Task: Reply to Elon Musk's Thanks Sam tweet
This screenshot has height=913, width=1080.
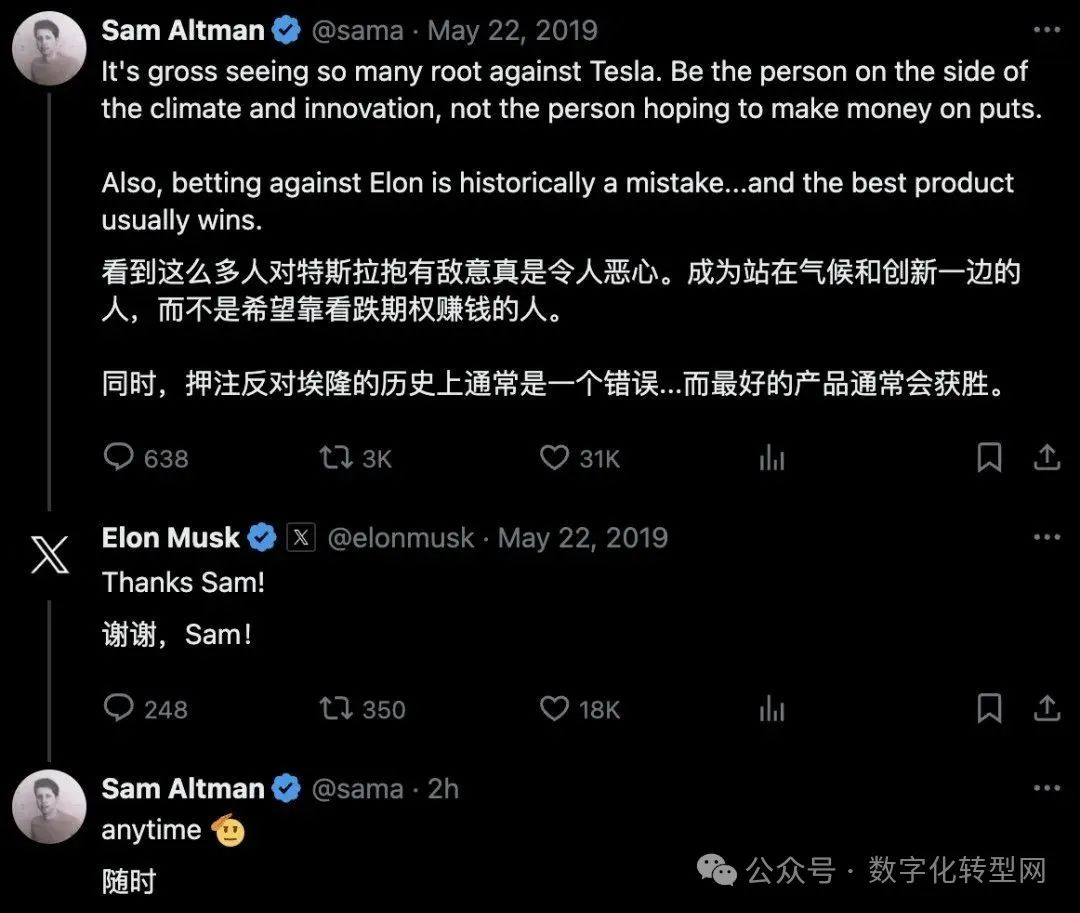Action: [x=119, y=709]
